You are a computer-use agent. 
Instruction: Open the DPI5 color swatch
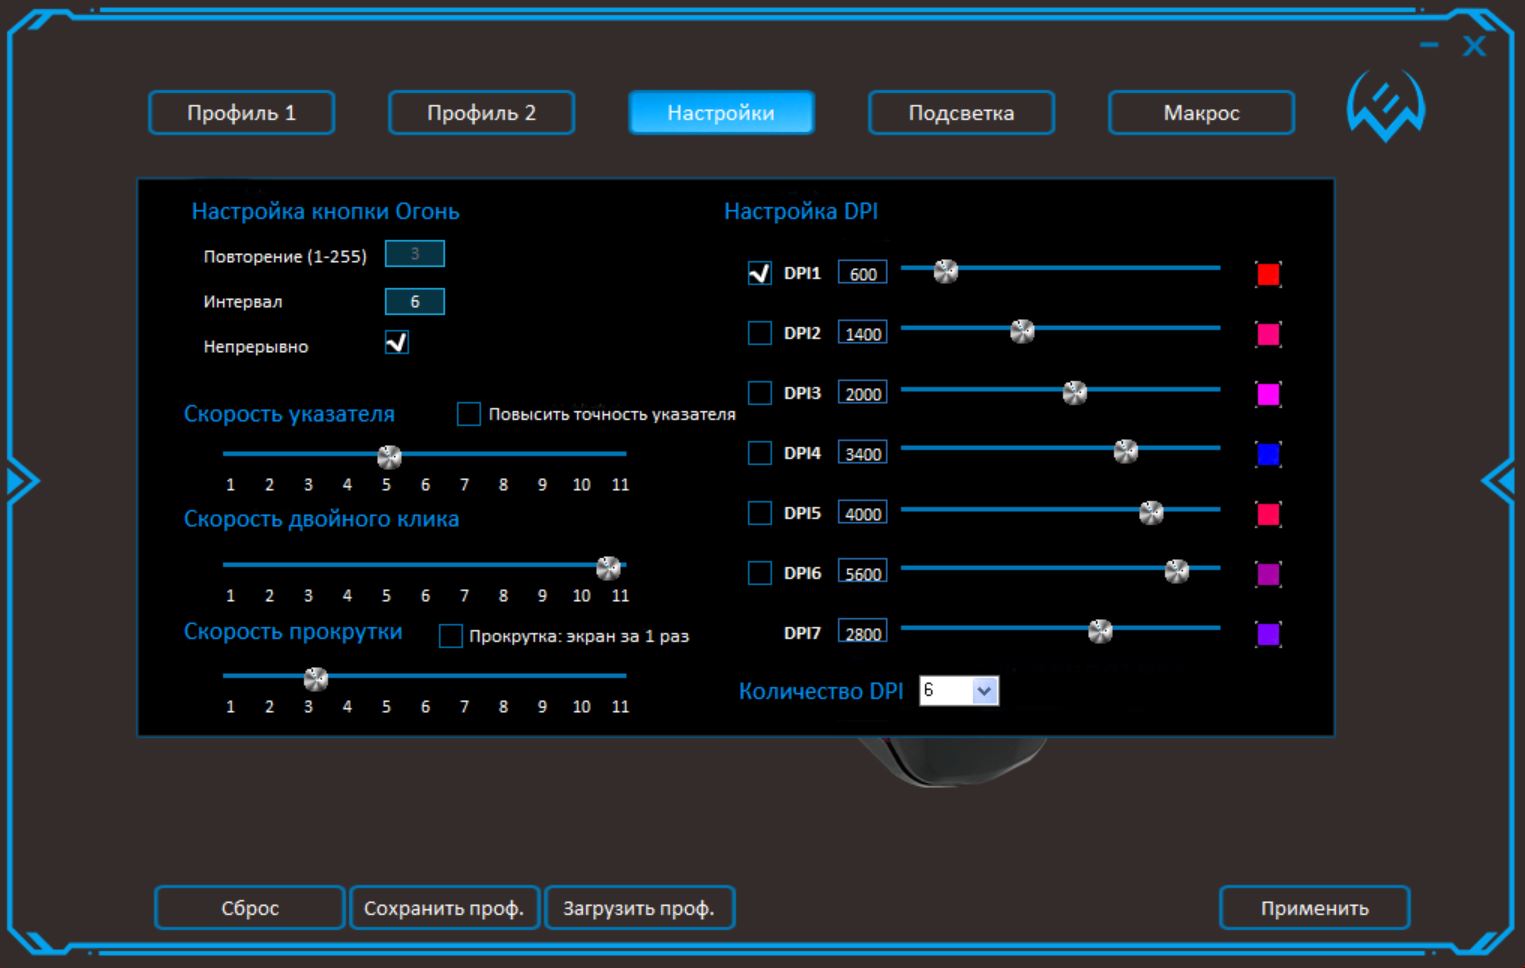(x=1268, y=514)
